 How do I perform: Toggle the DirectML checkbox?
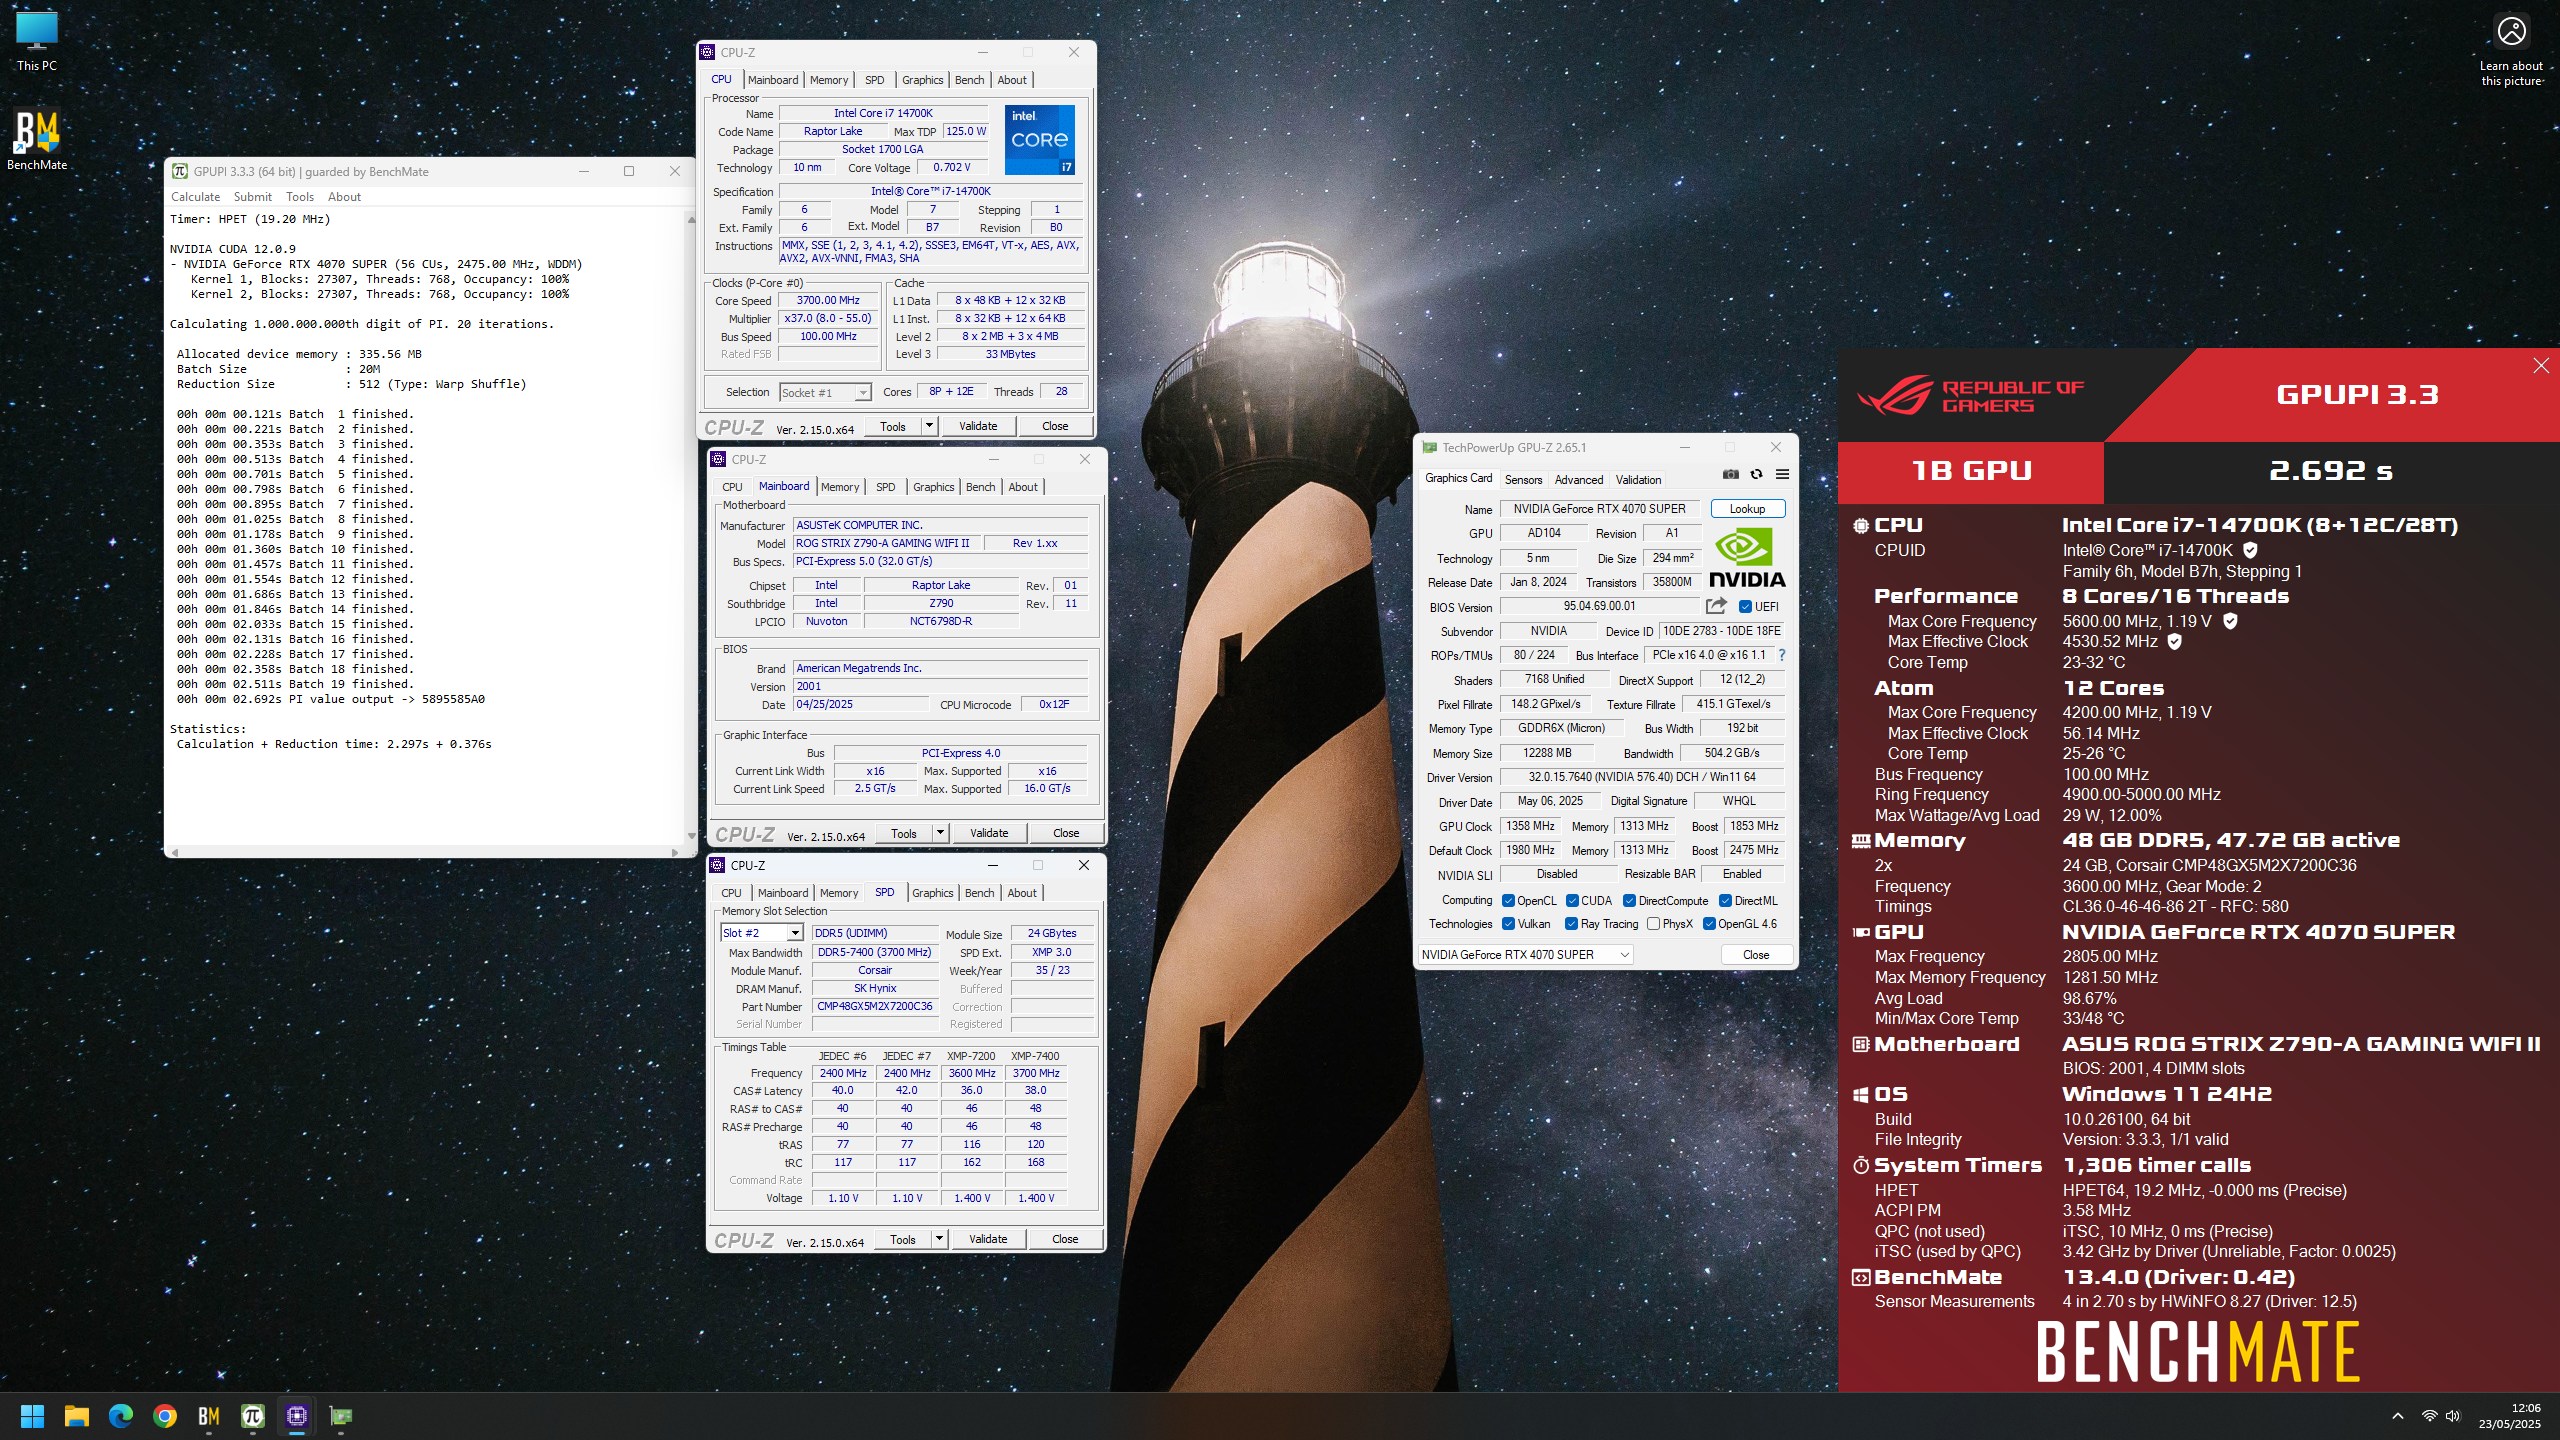(x=1725, y=901)
